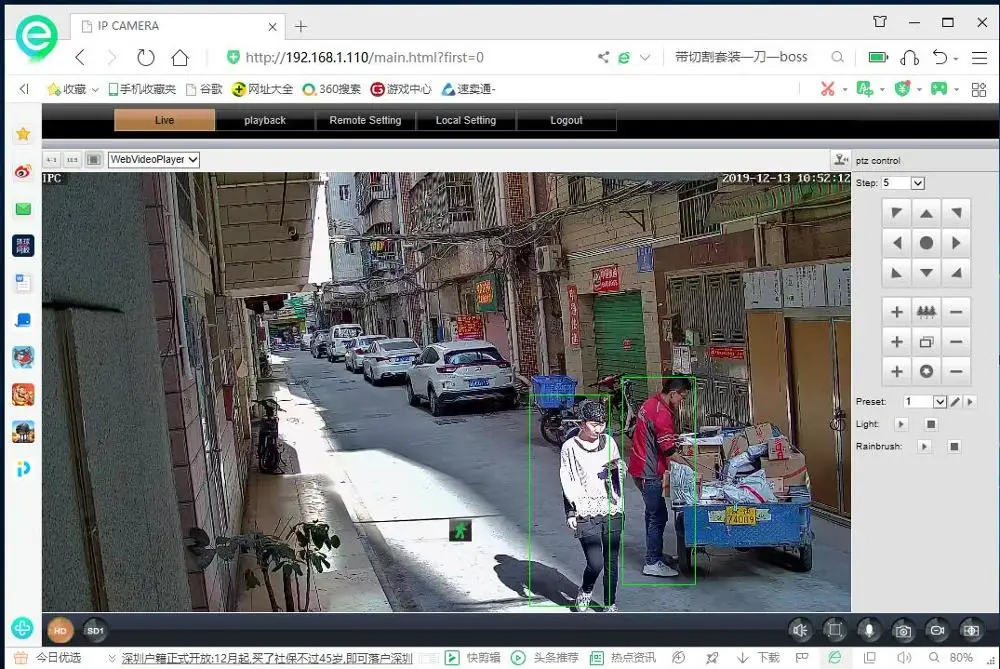Open the Preset number dropdown
Screen dimensions: 1000x669
click(x=939, y=402)
